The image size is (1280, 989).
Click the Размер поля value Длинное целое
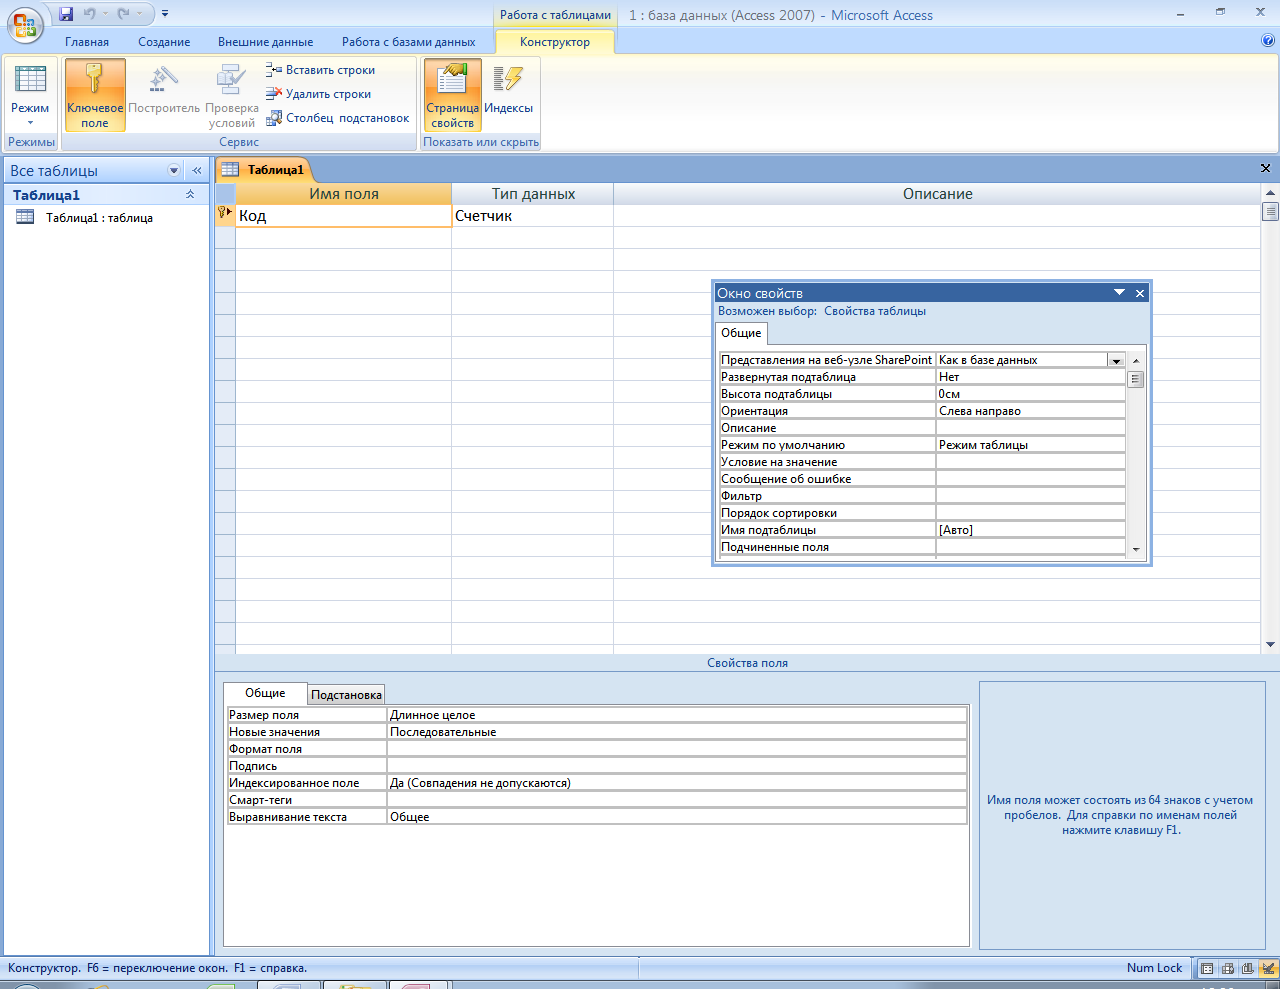coord(677,715)
